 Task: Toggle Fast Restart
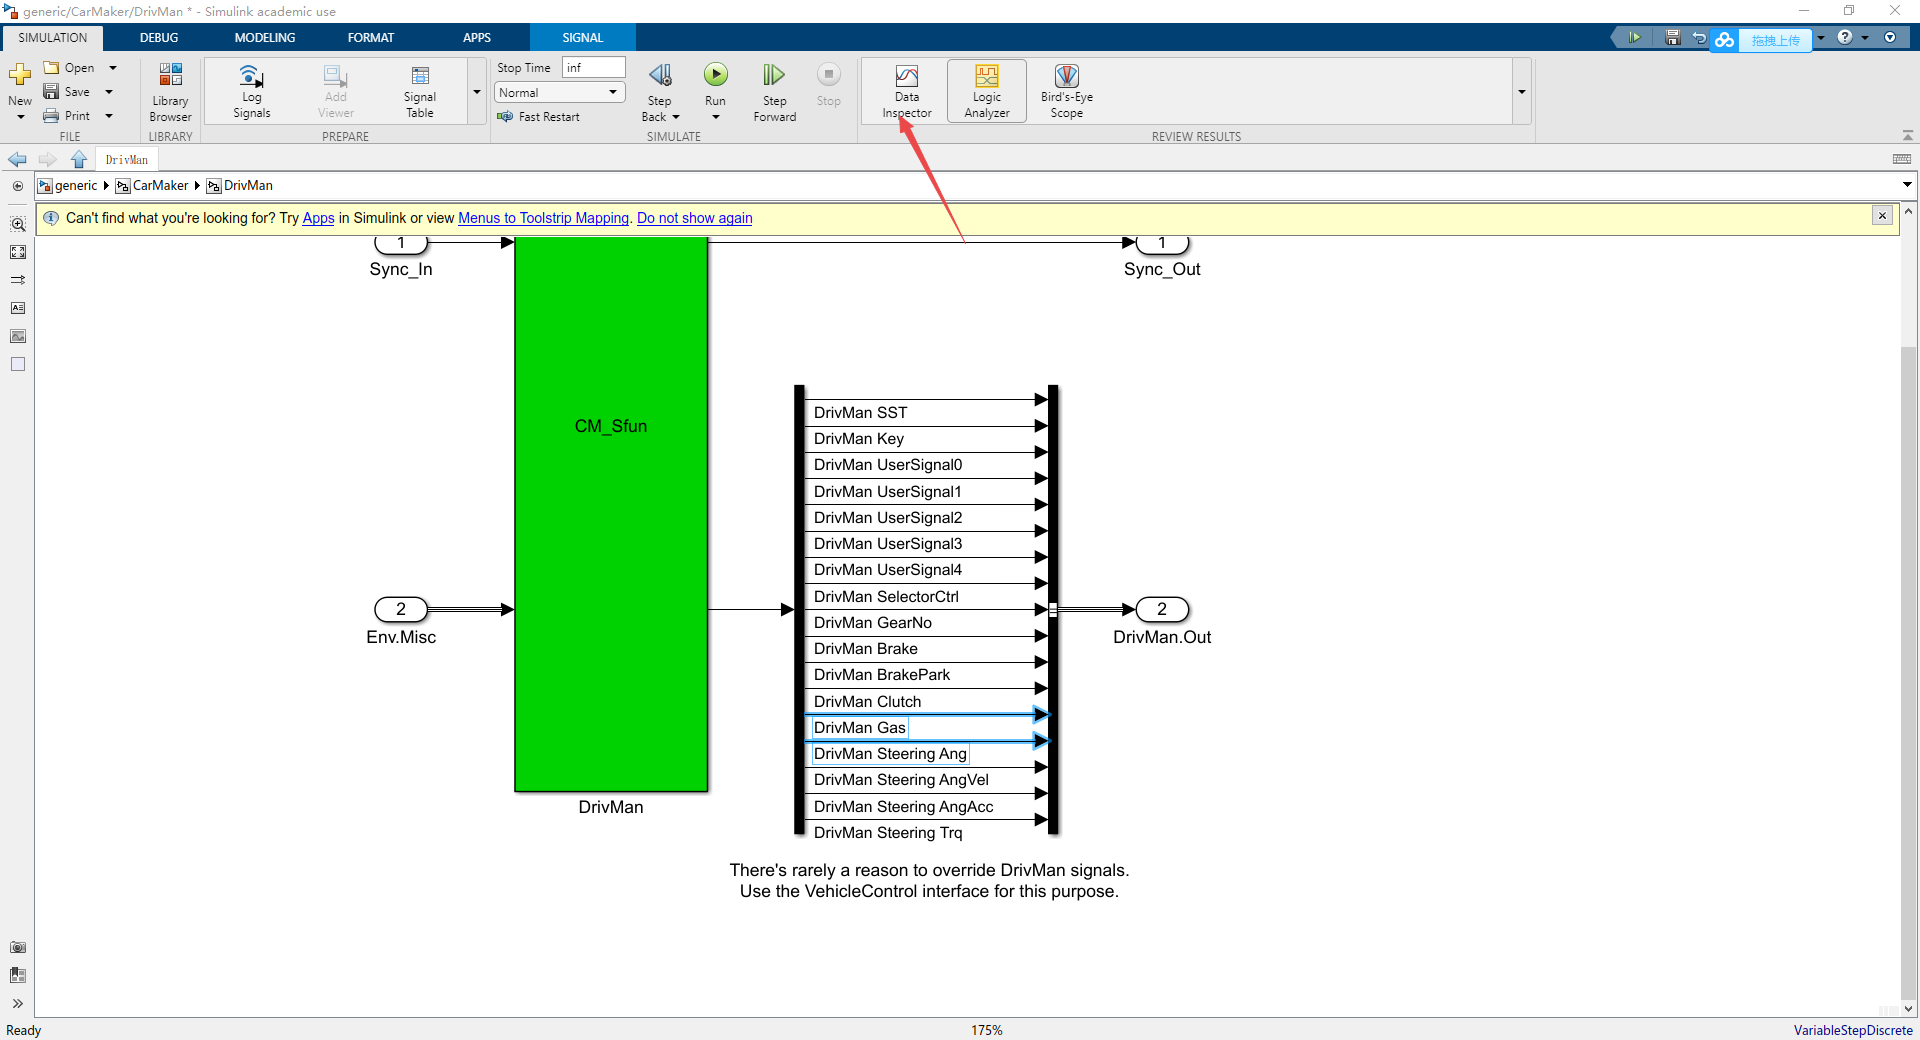[x=541, y=116]
